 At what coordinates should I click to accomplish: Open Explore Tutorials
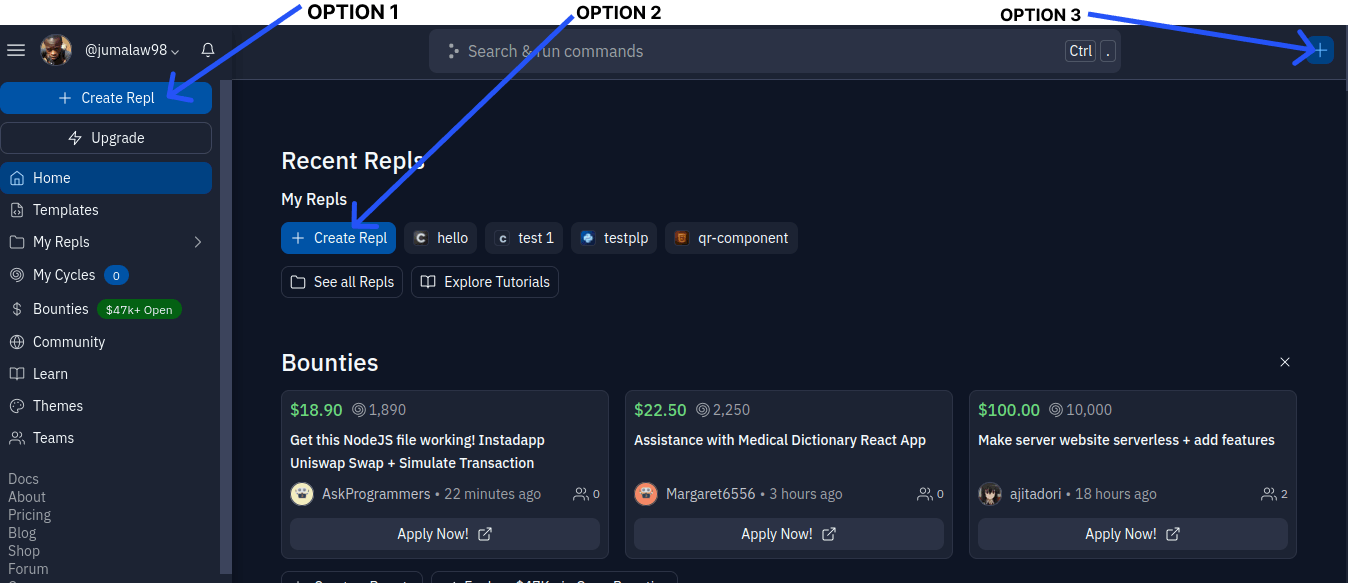485,282
